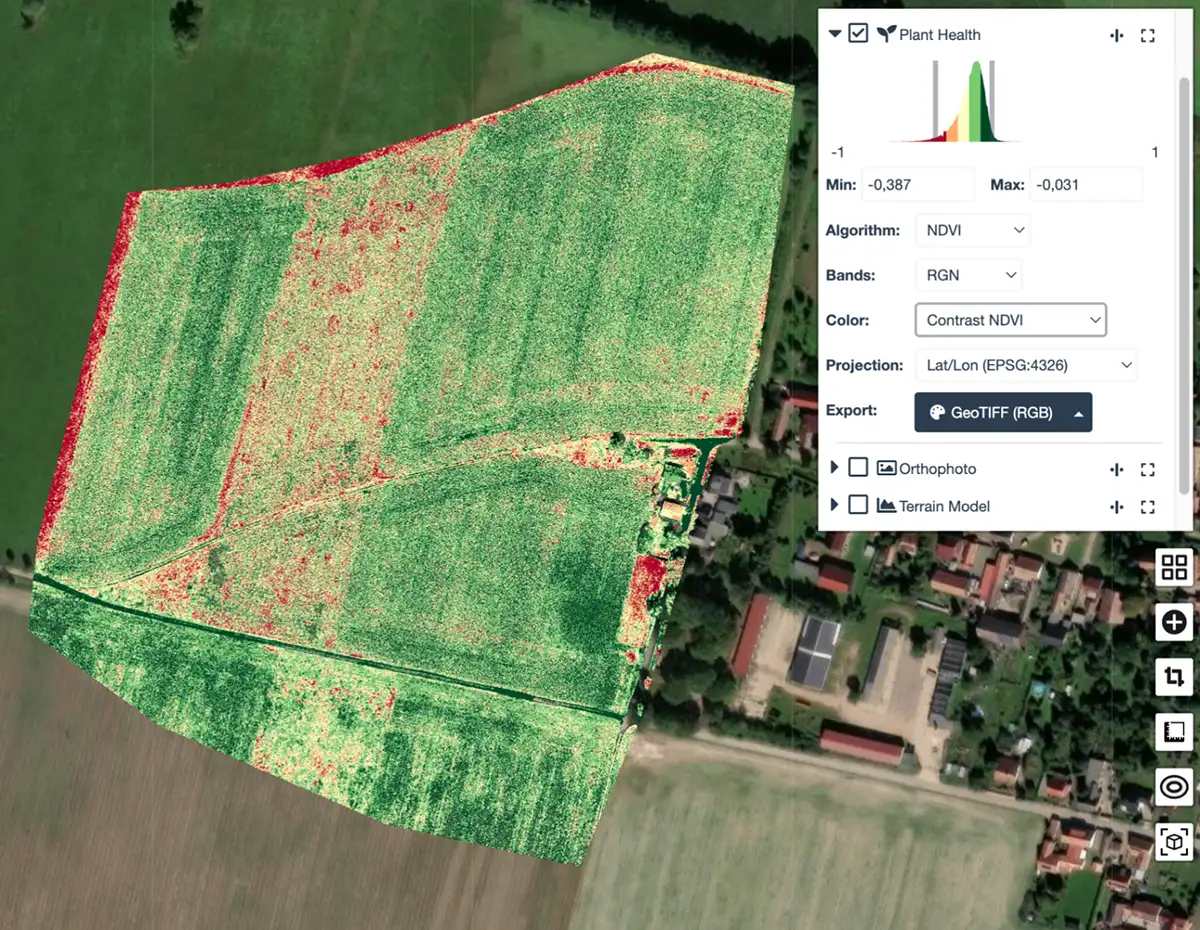The height and width of the screenshot is (930, 1200).
Task: Expand the Terrain Model section
Action: (834, 505)
